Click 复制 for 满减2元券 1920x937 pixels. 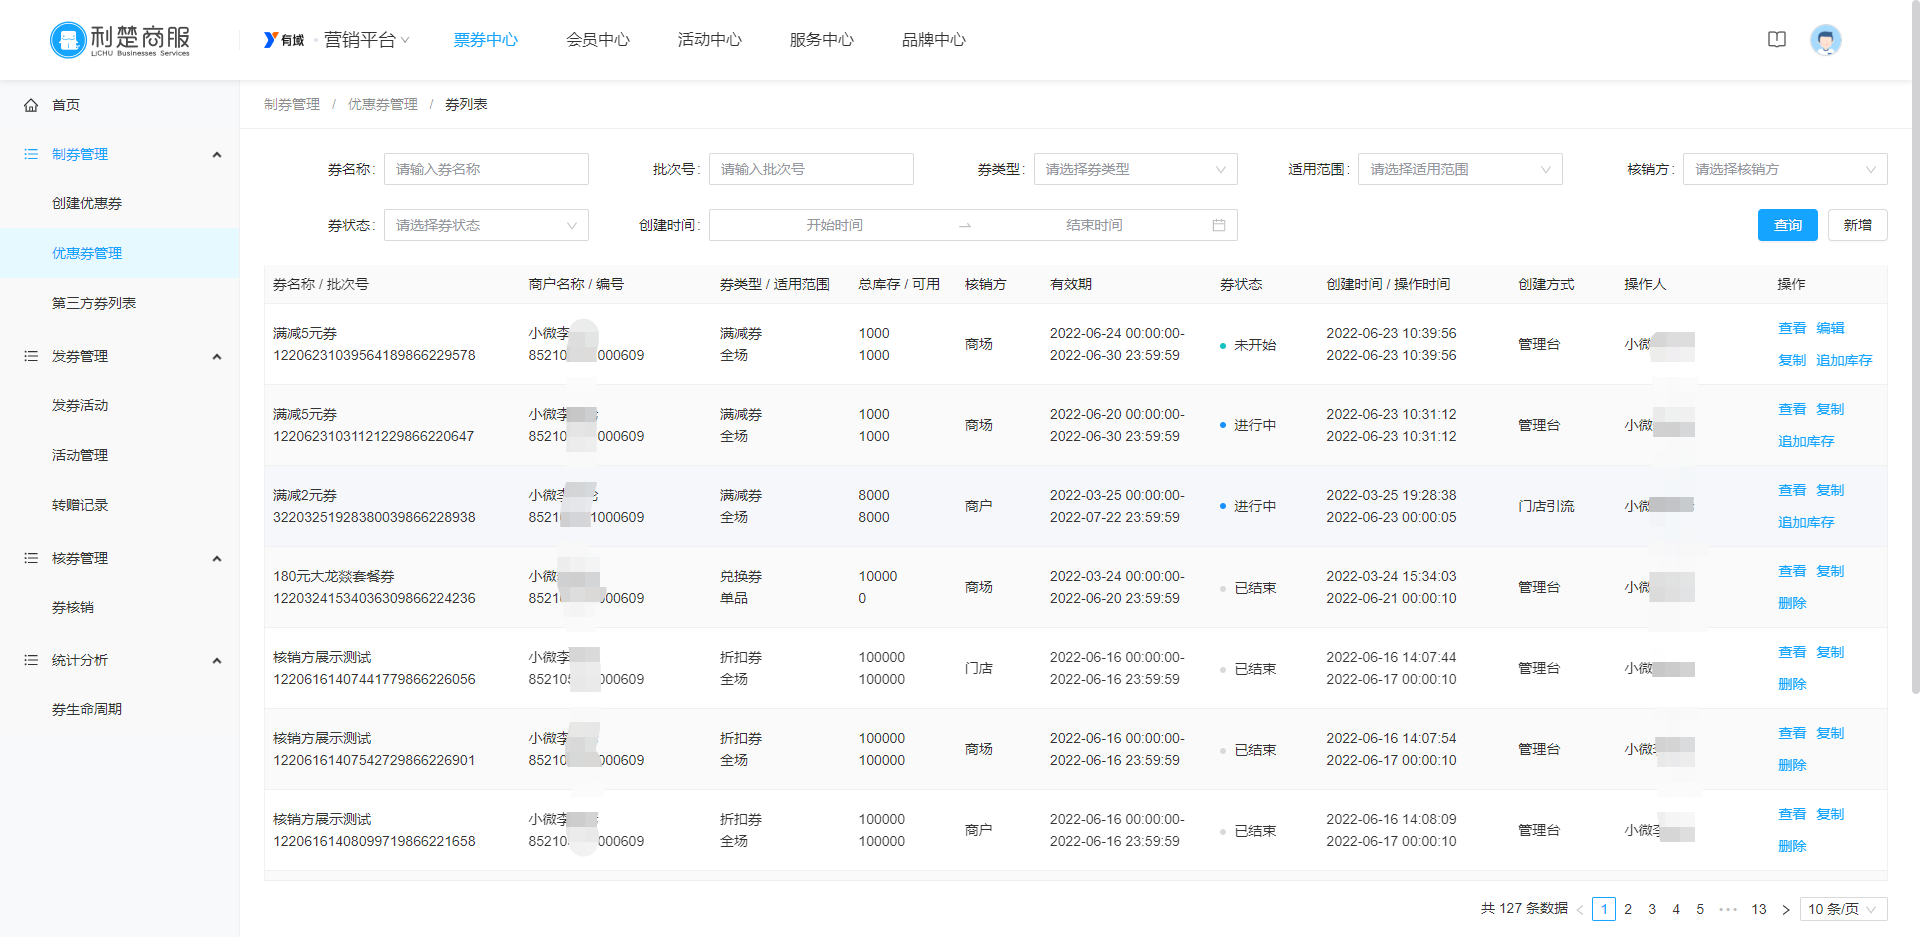(1830, 490)
